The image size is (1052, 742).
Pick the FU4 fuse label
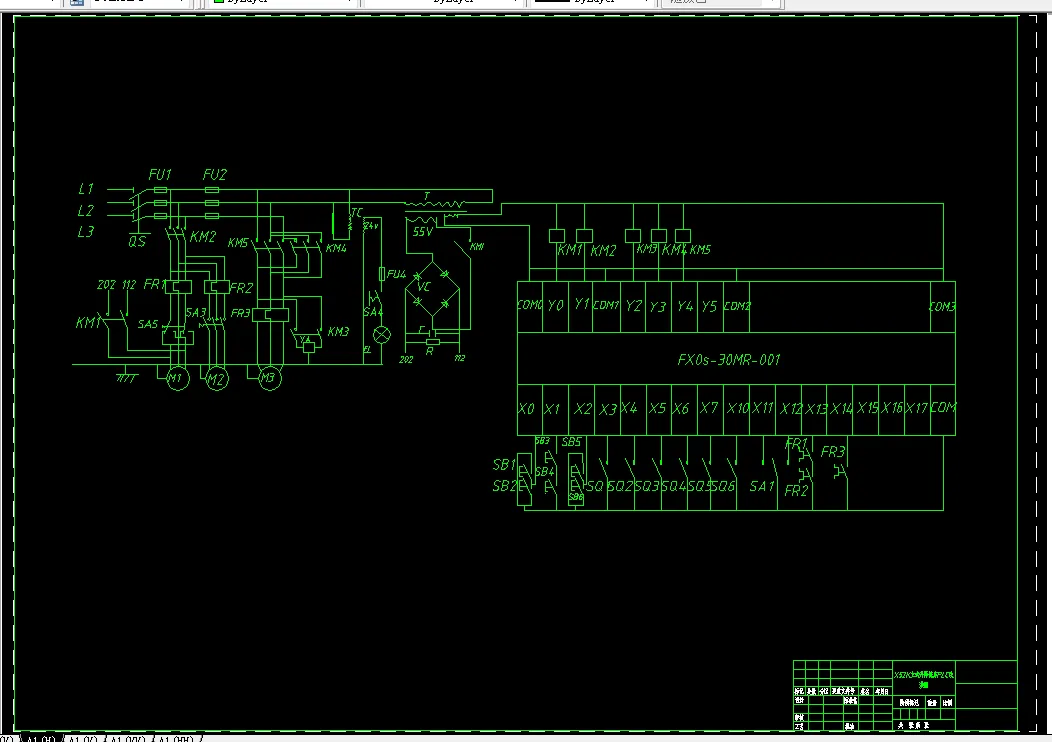396,274
